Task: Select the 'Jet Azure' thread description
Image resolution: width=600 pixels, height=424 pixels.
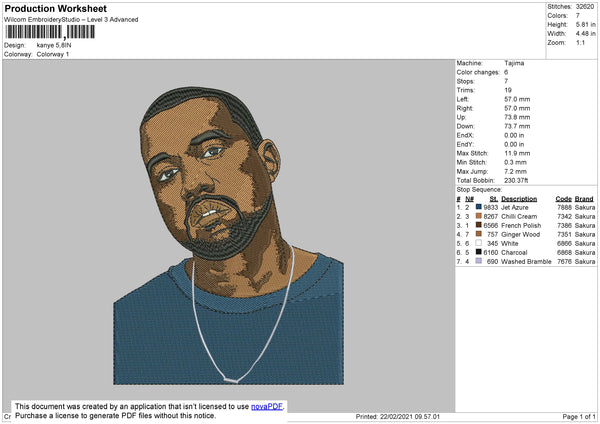Action: pos(515,207)
